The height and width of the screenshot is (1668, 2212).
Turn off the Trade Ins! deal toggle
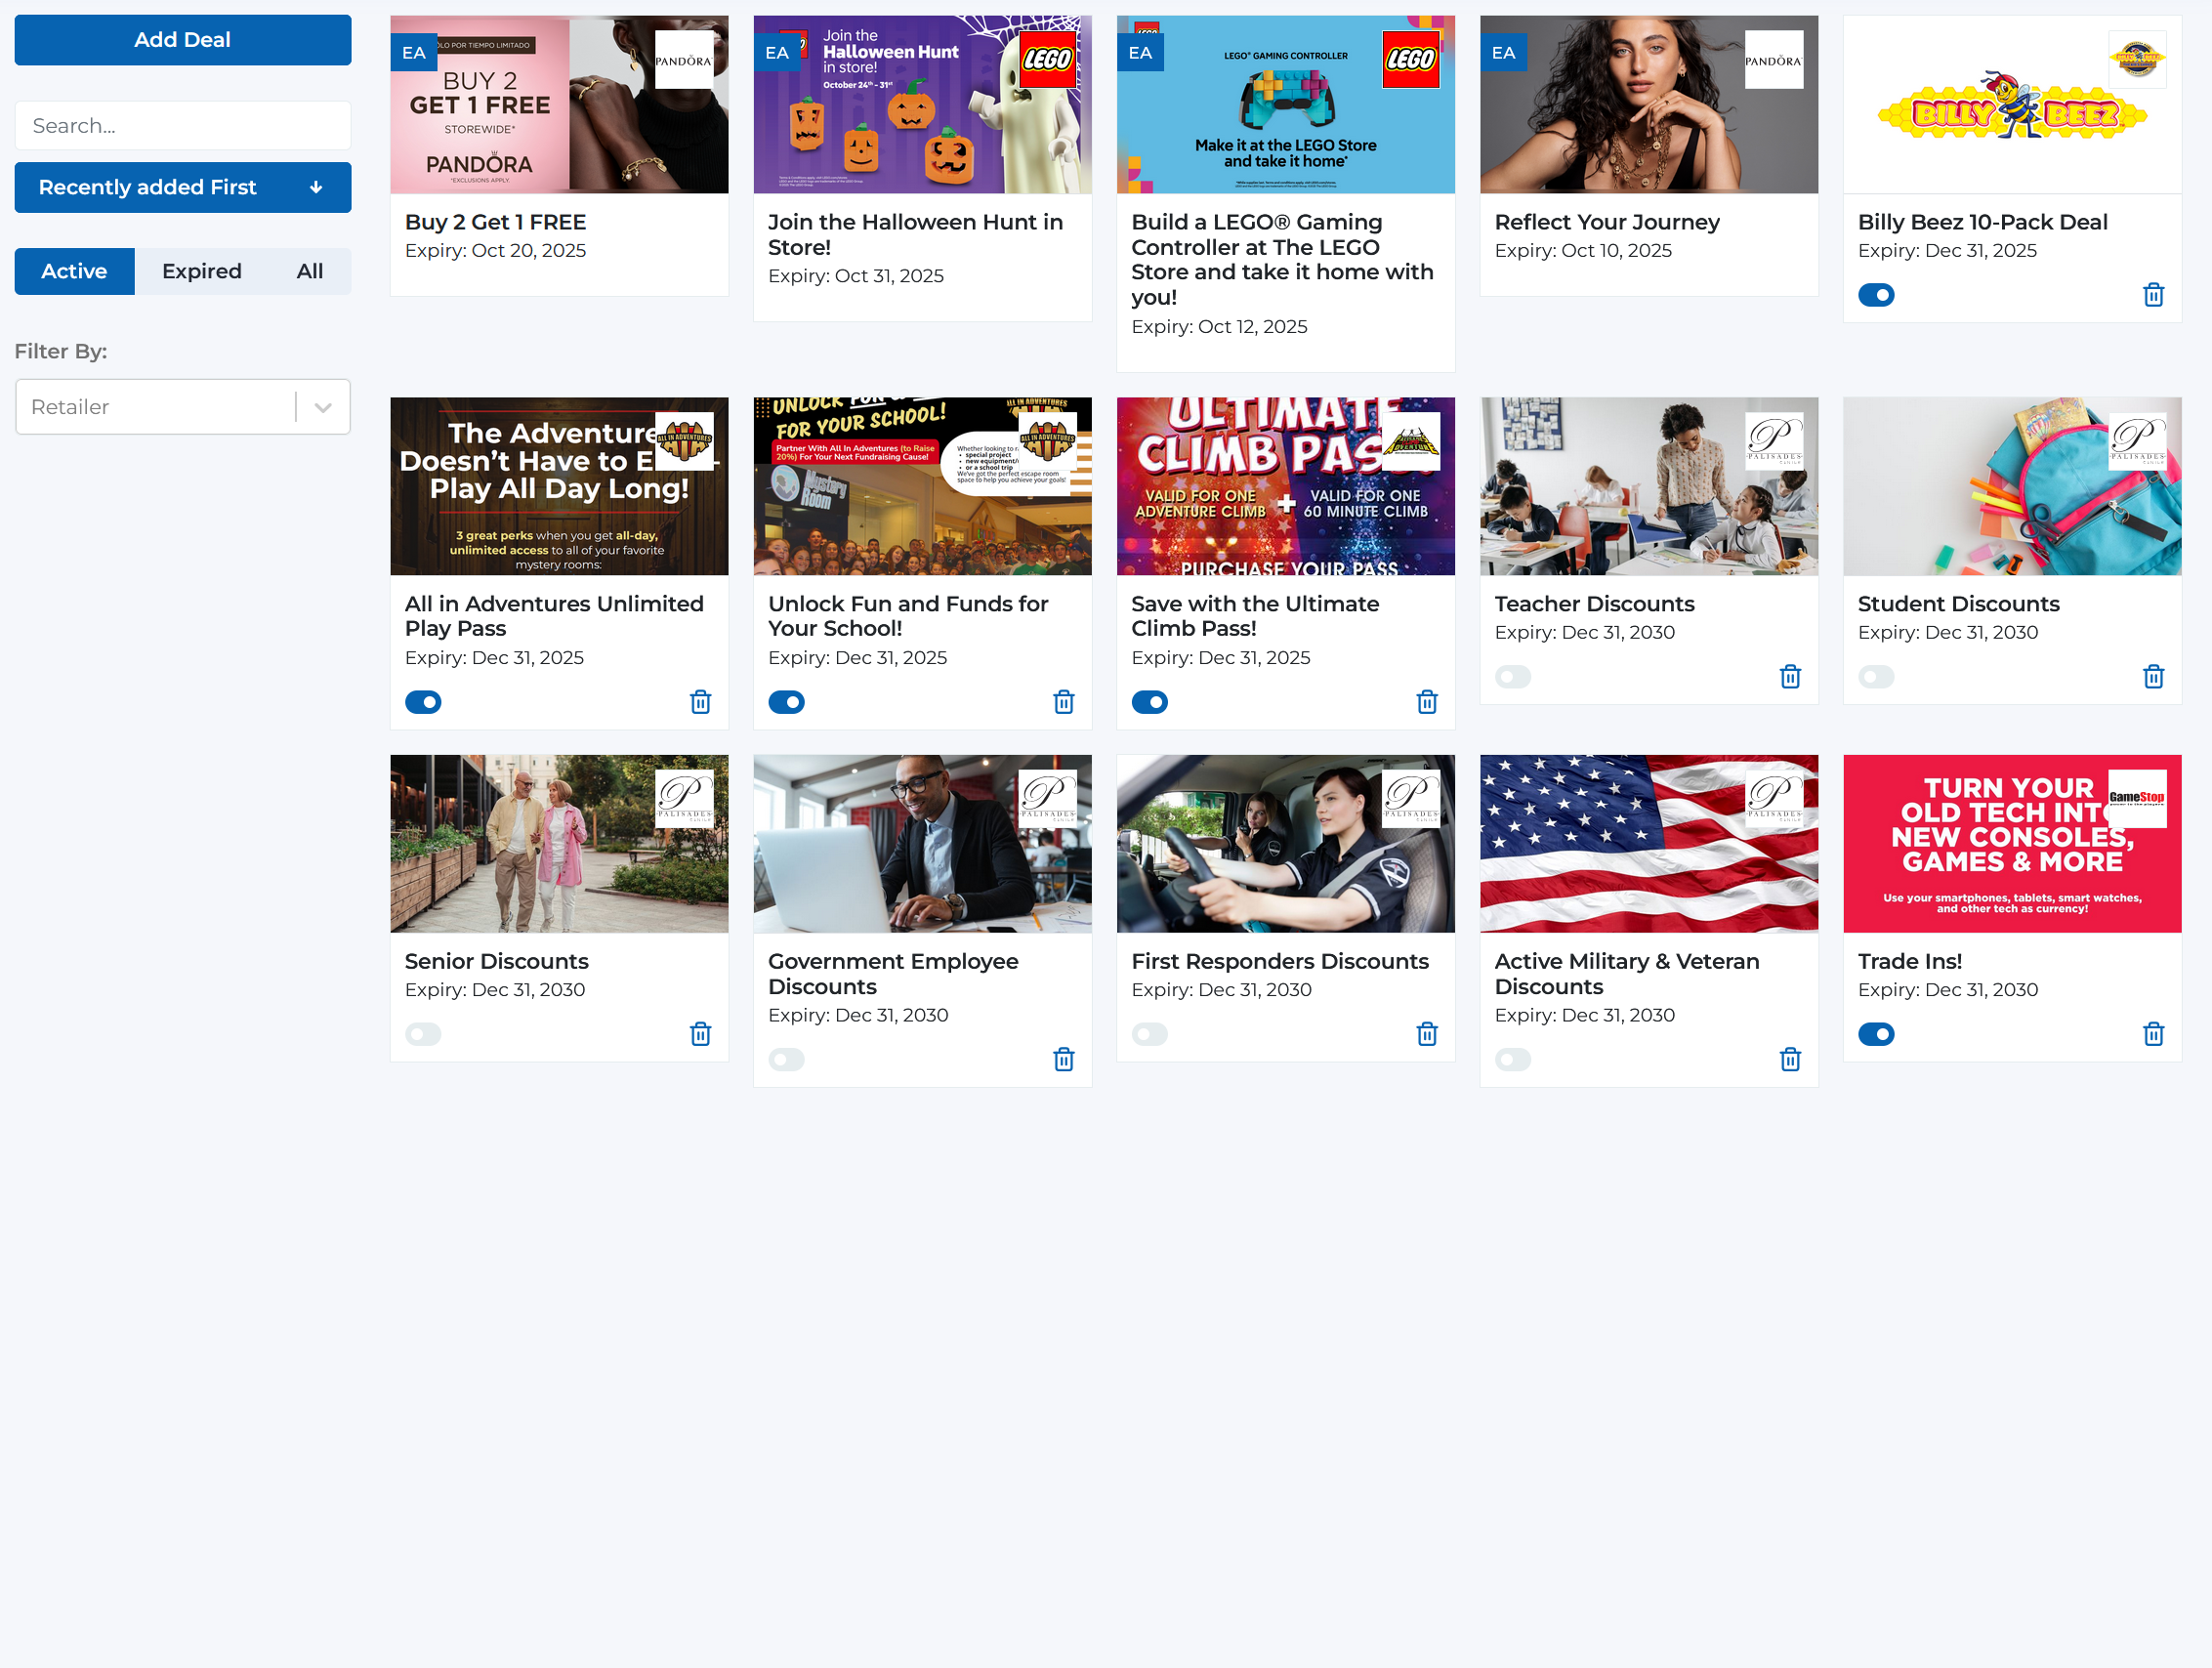(x=1878, y=1034)
